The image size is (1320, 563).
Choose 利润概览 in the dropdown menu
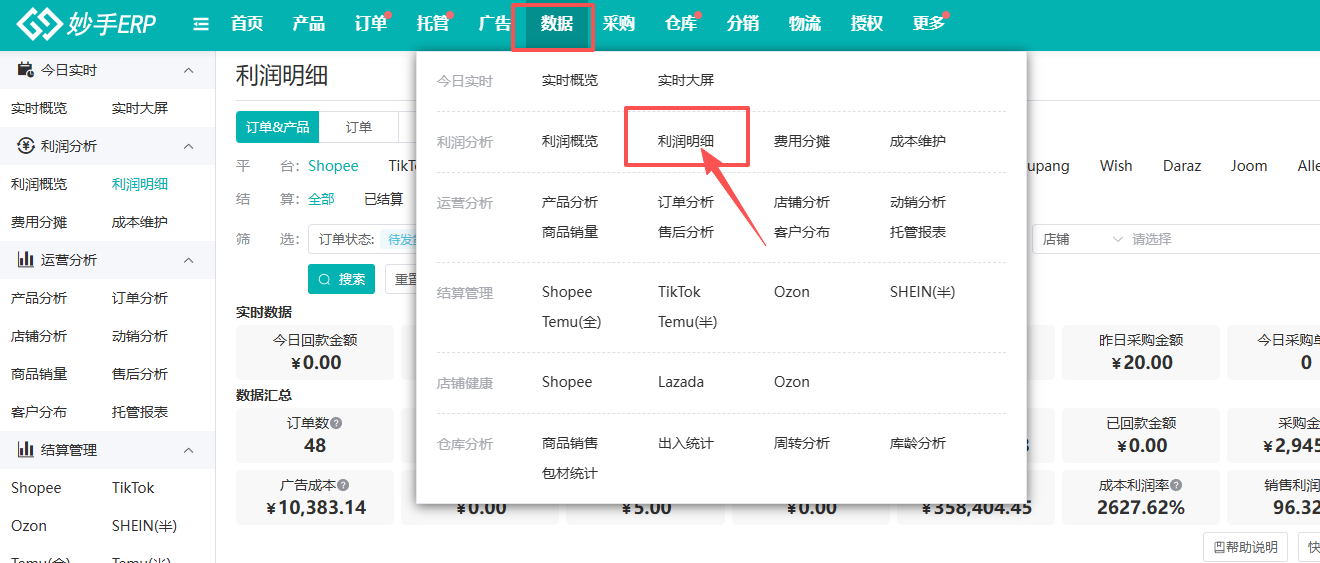570,141
